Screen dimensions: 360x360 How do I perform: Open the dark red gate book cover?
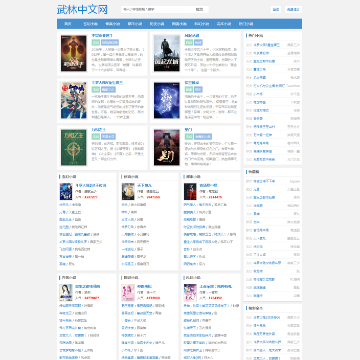click(x=167, y=147)
